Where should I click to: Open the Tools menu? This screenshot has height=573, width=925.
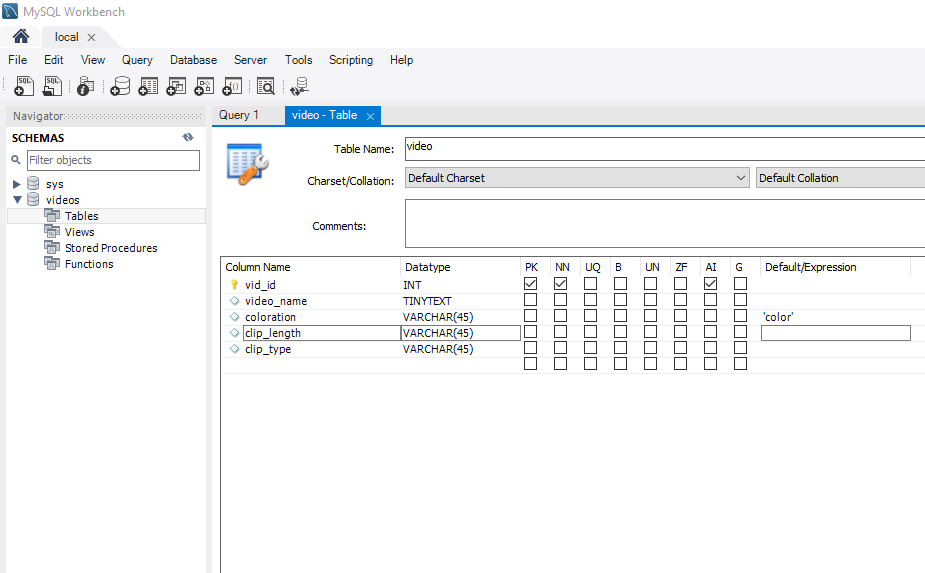[299, 60]
